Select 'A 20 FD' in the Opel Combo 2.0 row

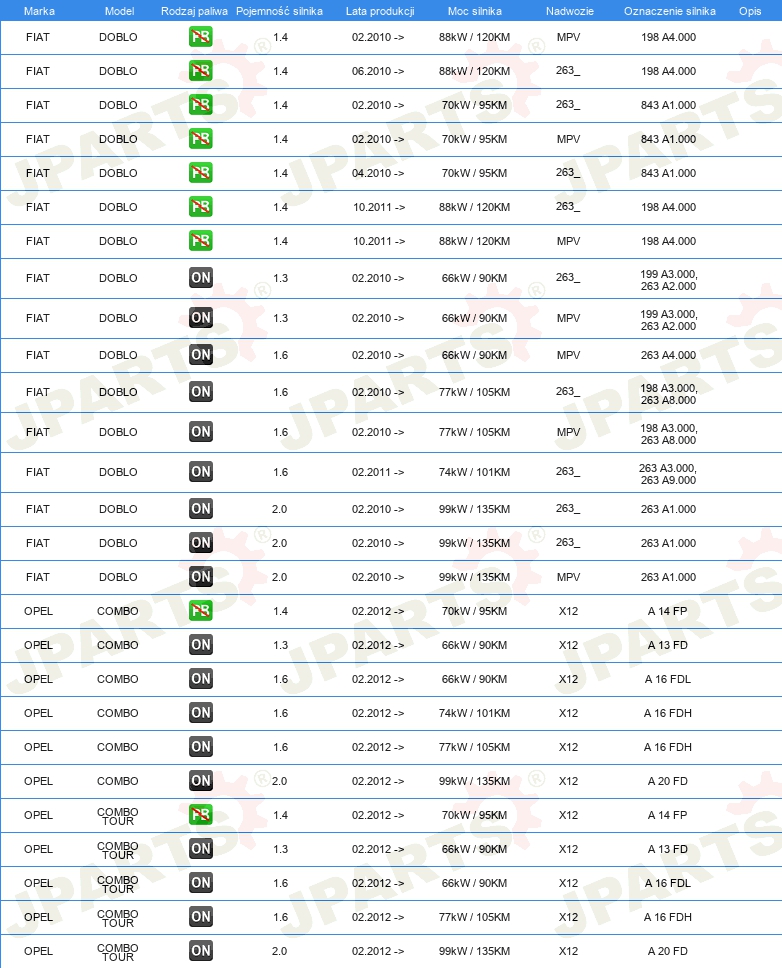click(x=667, y=781)
